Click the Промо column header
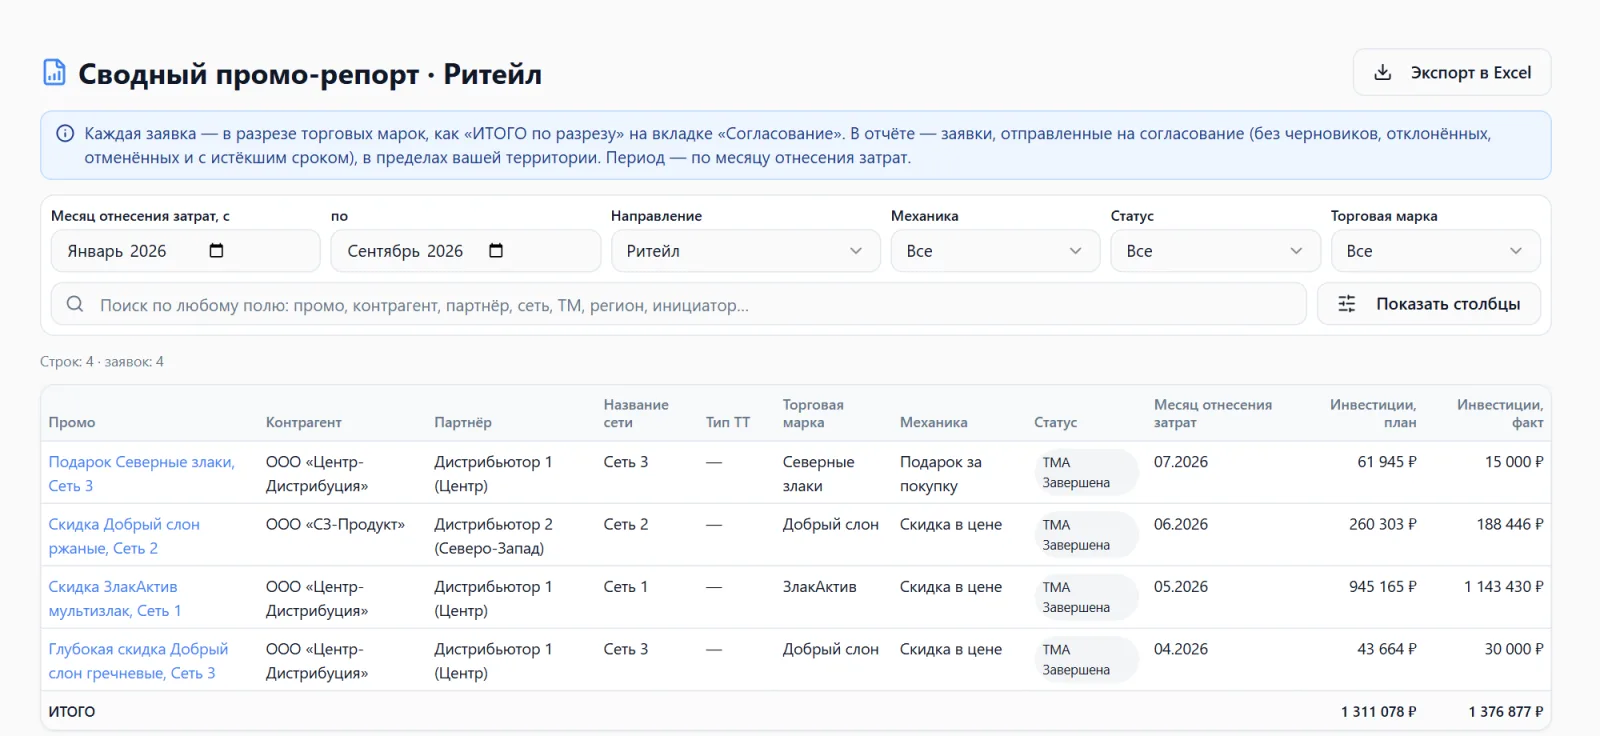The image size is (1600, 736). click(x=72, y=422)
